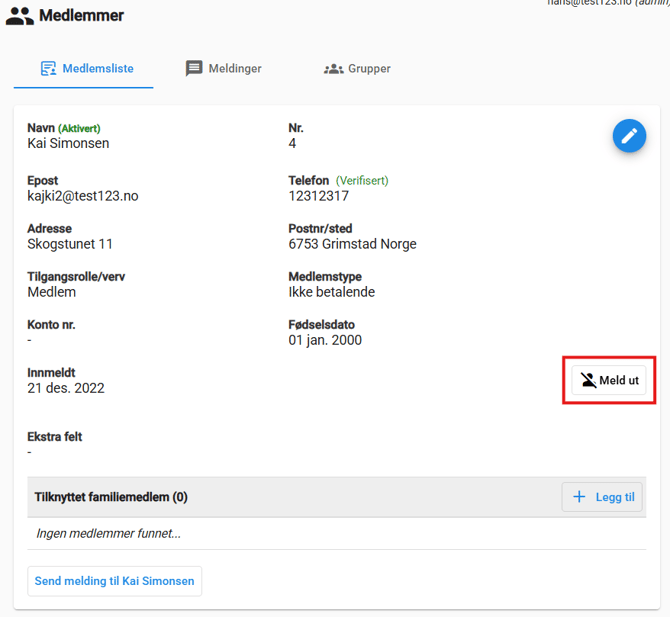Click the green Verifisert label
Viewport: 670px width, 617px height.
click(362, 181)
